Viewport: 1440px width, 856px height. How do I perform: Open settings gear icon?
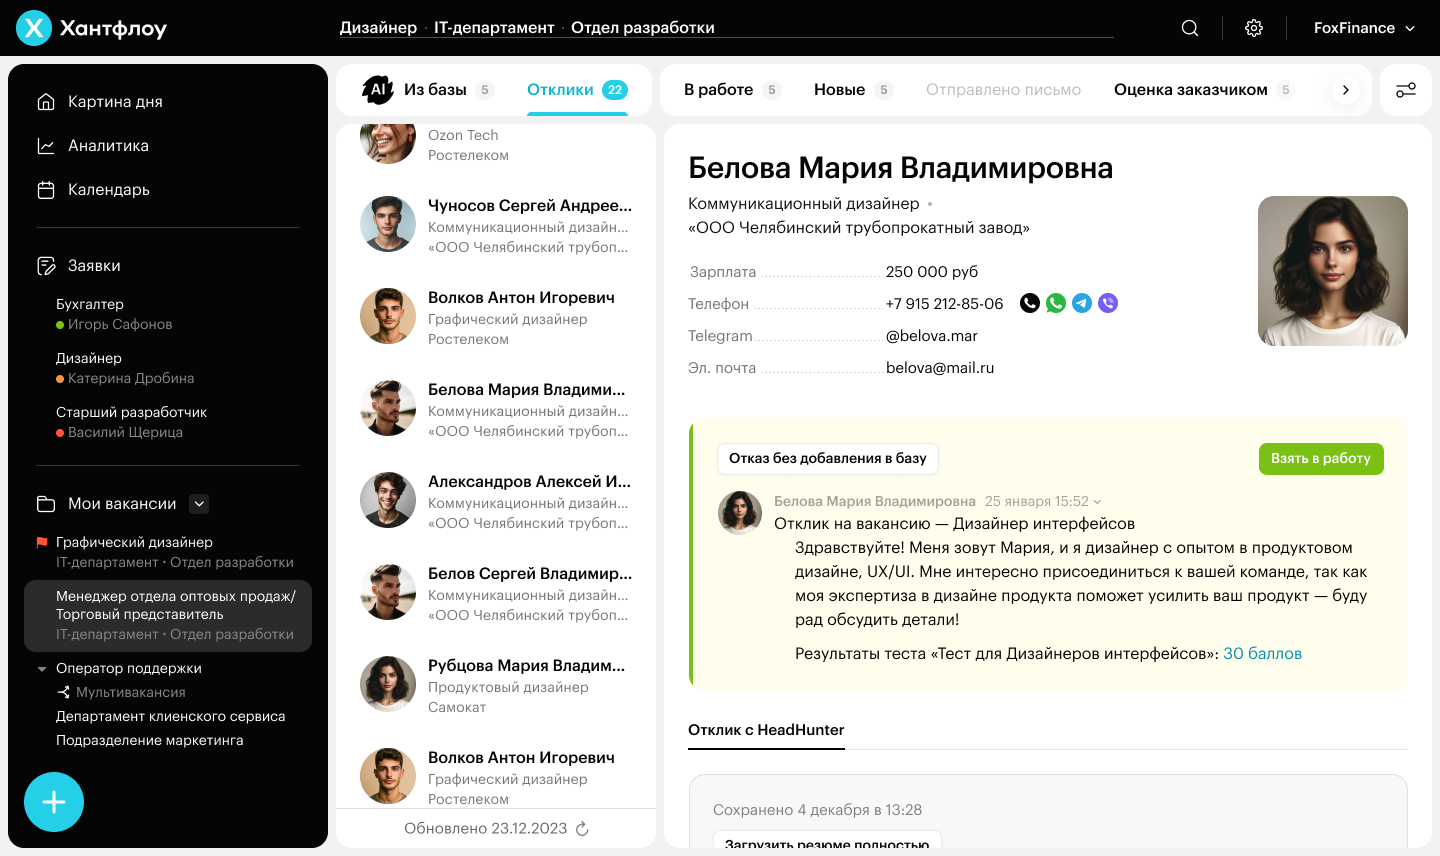[x=1254, y=28]
